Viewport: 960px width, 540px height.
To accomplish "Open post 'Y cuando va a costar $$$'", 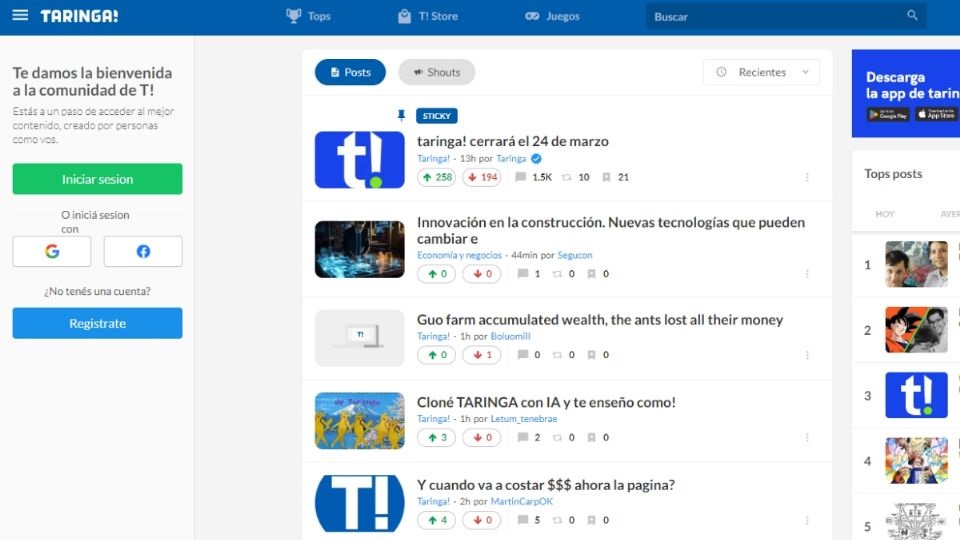I will click(546, 485).
